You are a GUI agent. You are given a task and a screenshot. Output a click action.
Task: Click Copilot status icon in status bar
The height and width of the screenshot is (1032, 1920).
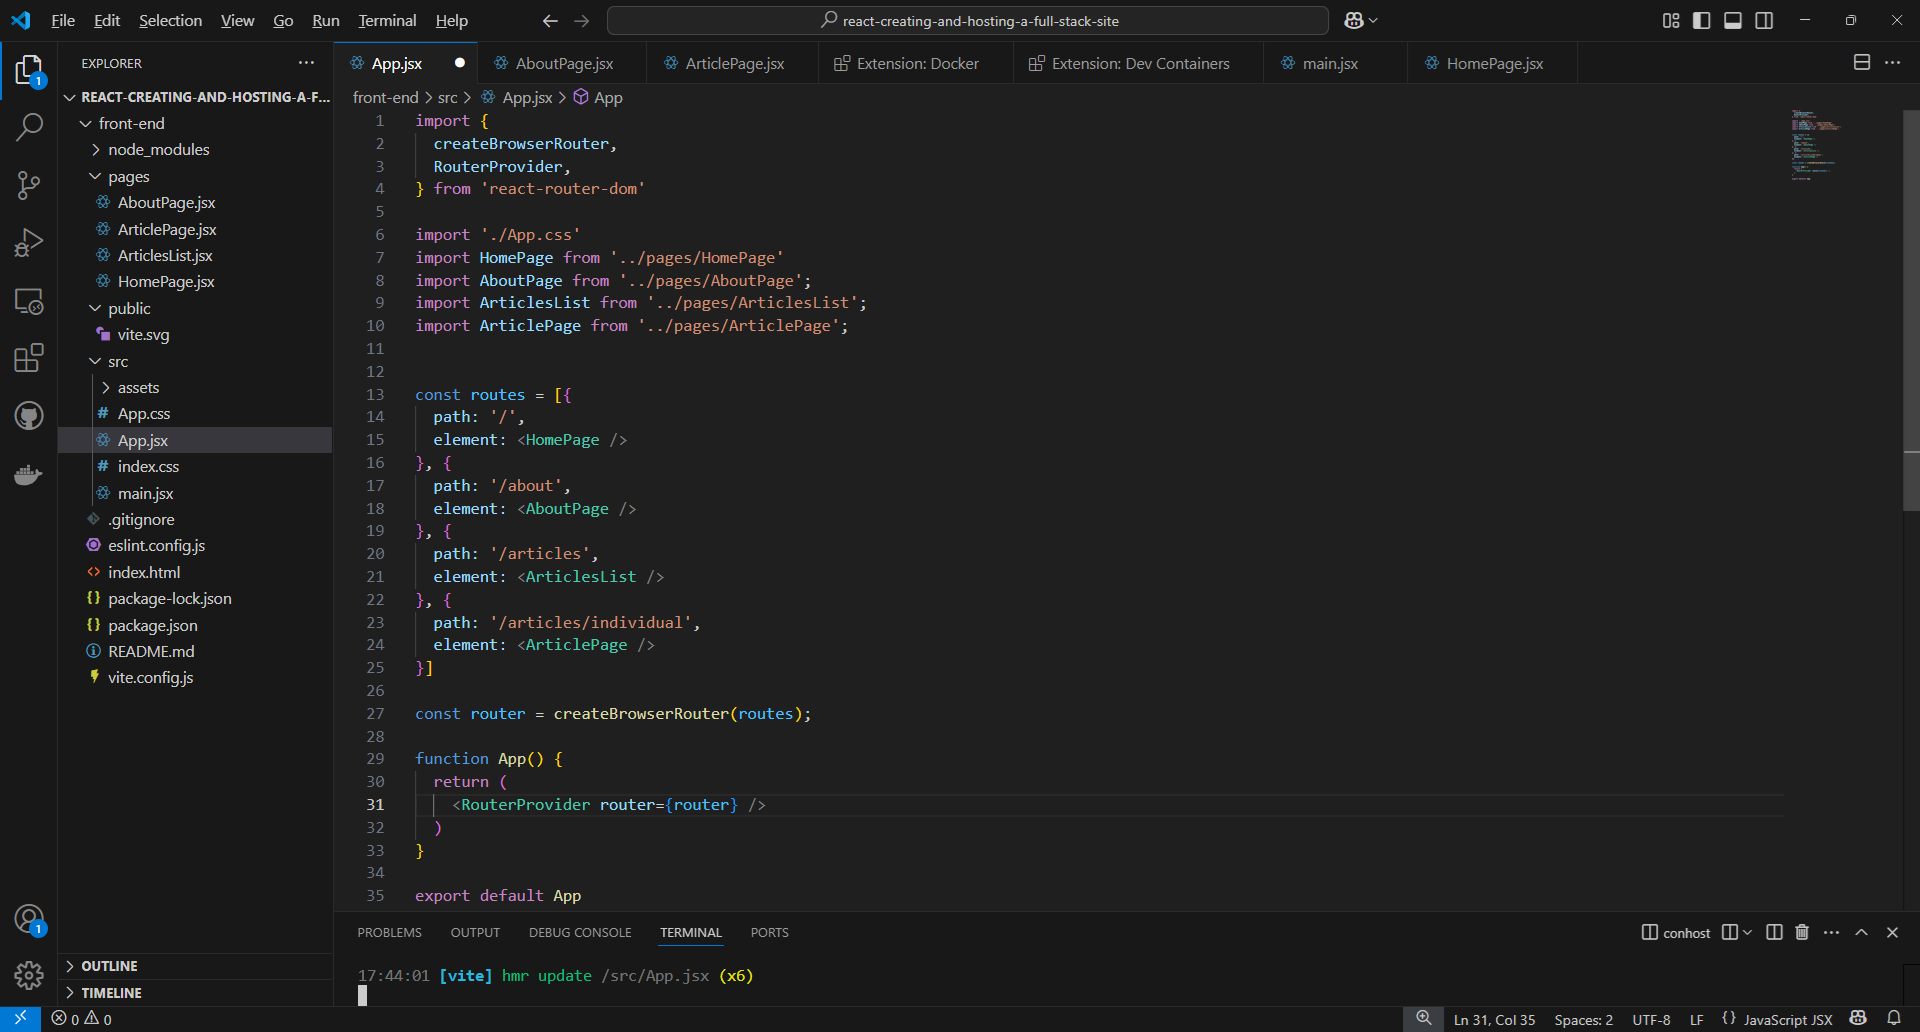tap(1858, 1019)
